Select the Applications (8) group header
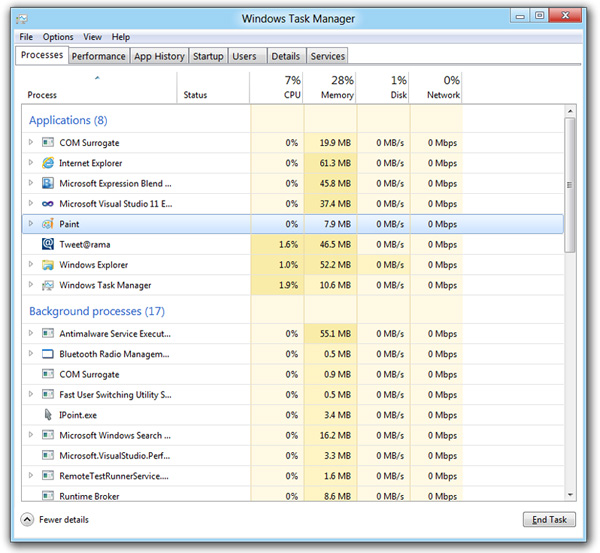 pyautogui.click(x=68, y=120)
